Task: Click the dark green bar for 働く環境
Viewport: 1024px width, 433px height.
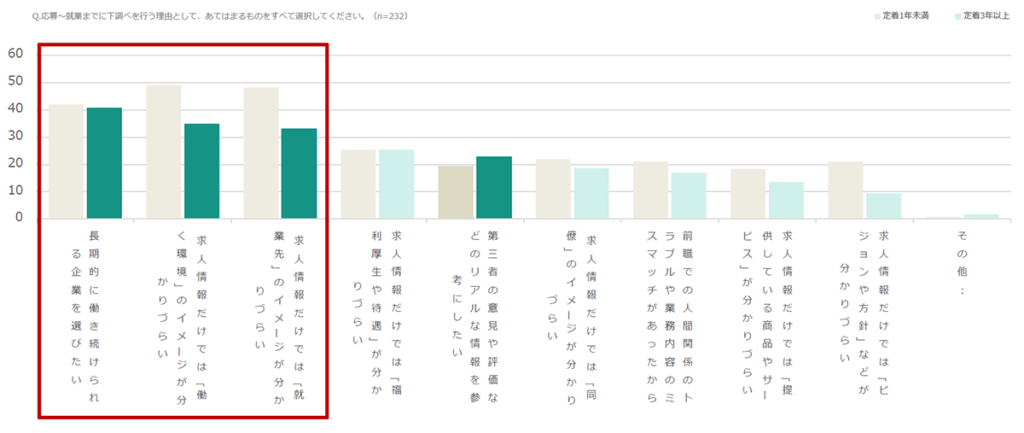Action: (x=202, y=171)
